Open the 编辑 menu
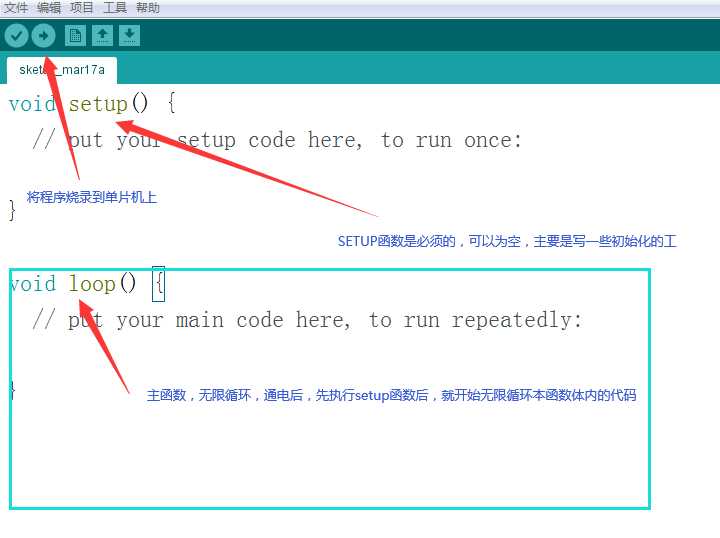 [49, 8]
